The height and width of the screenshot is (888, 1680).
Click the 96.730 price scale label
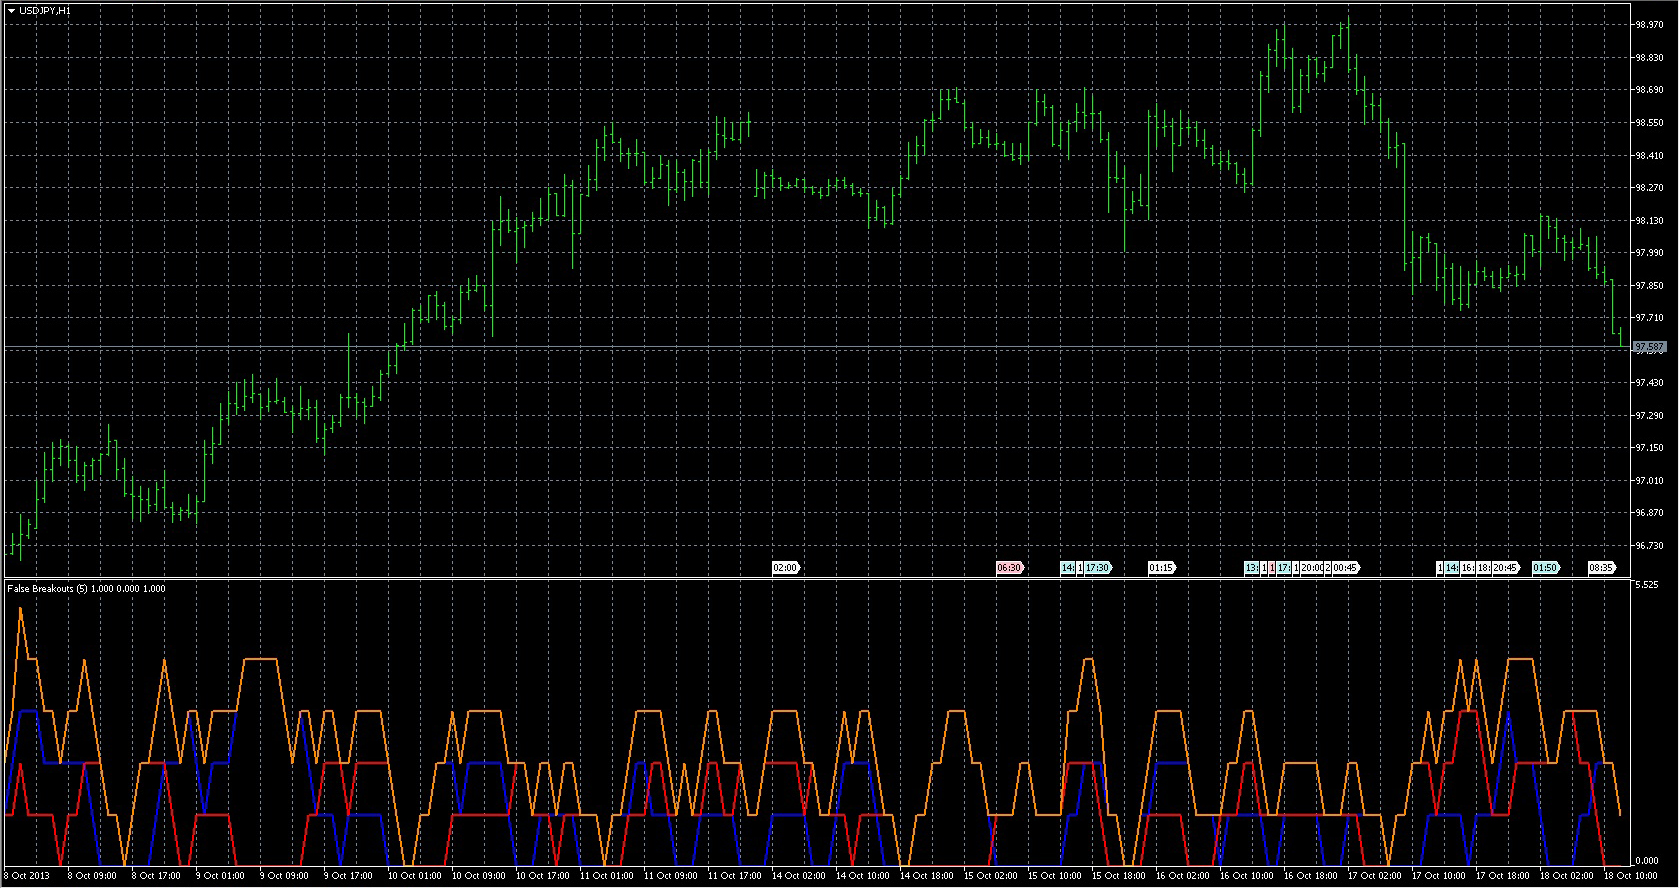[1648, 546]
